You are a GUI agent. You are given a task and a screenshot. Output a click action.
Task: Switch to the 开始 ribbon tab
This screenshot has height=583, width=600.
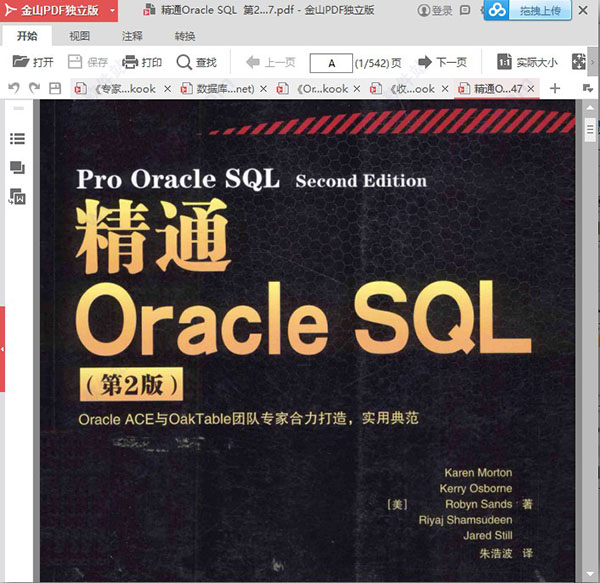click(27, 36)
